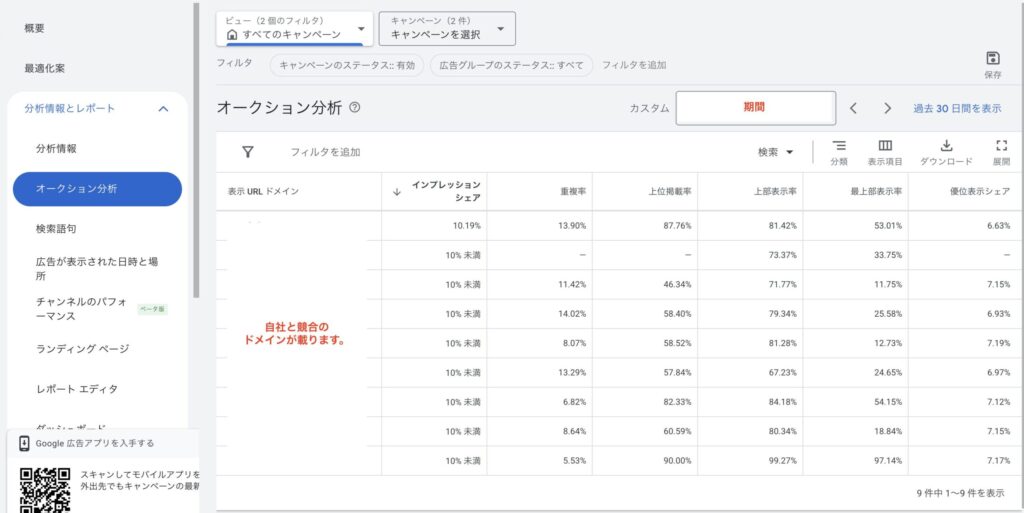This screenshot has width=1024, height=513.
Task: Open the 検索 dropdown in table toolbar
Action: click(x=775, y=152)
